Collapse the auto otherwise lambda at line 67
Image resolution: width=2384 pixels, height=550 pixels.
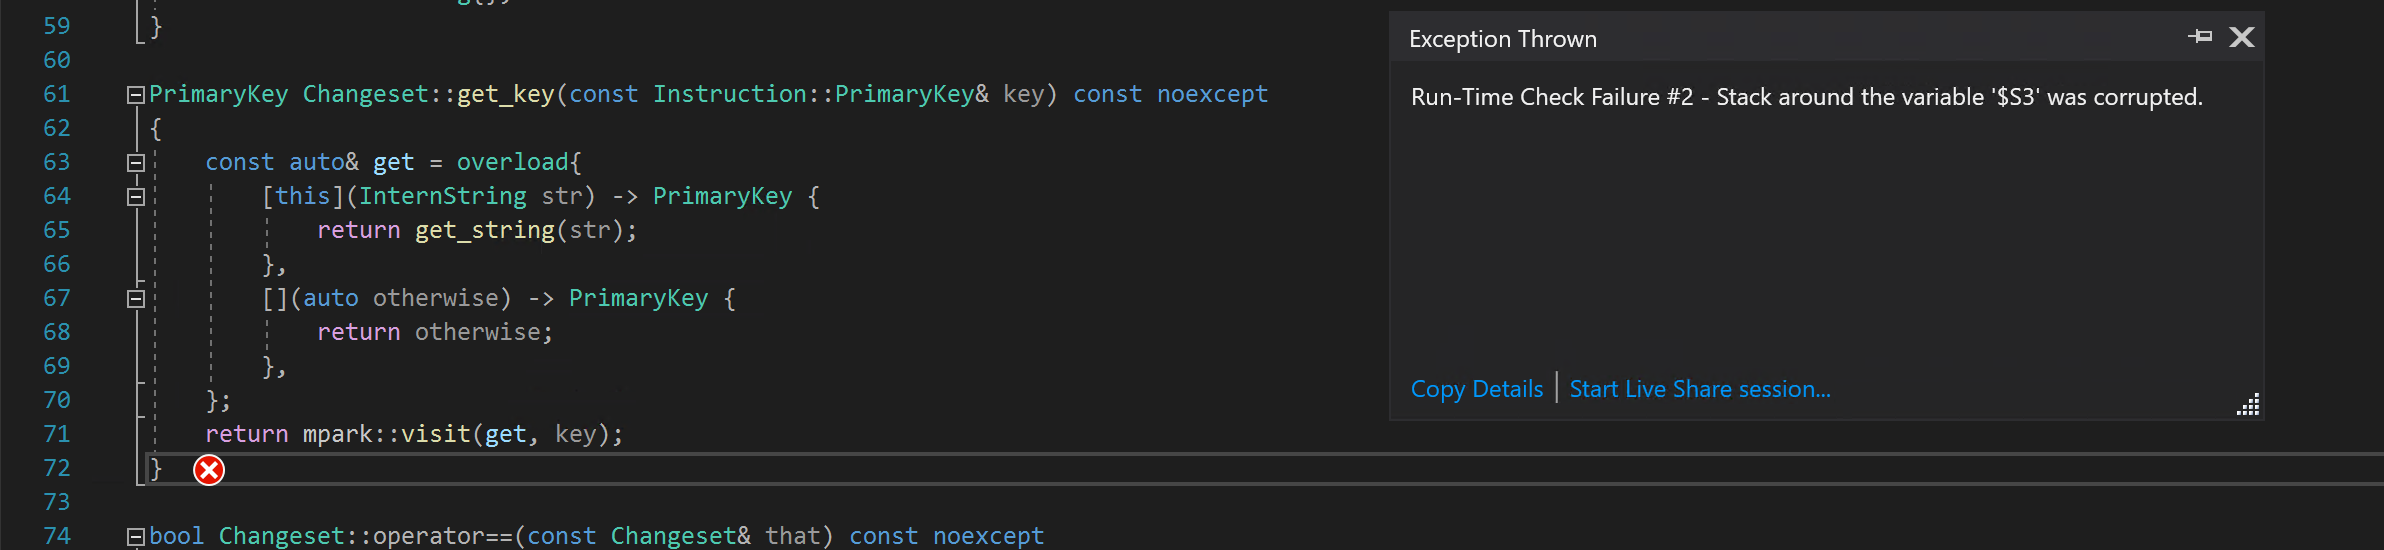[x=136, y=299]
